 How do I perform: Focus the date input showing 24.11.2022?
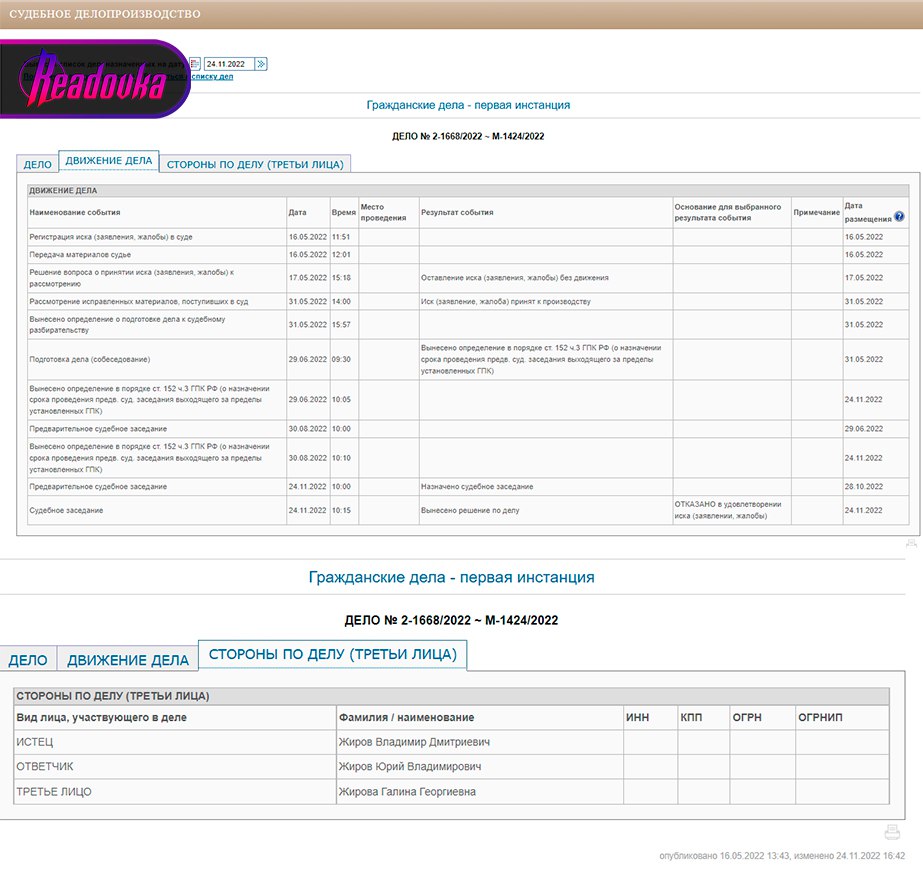[230, 64]
